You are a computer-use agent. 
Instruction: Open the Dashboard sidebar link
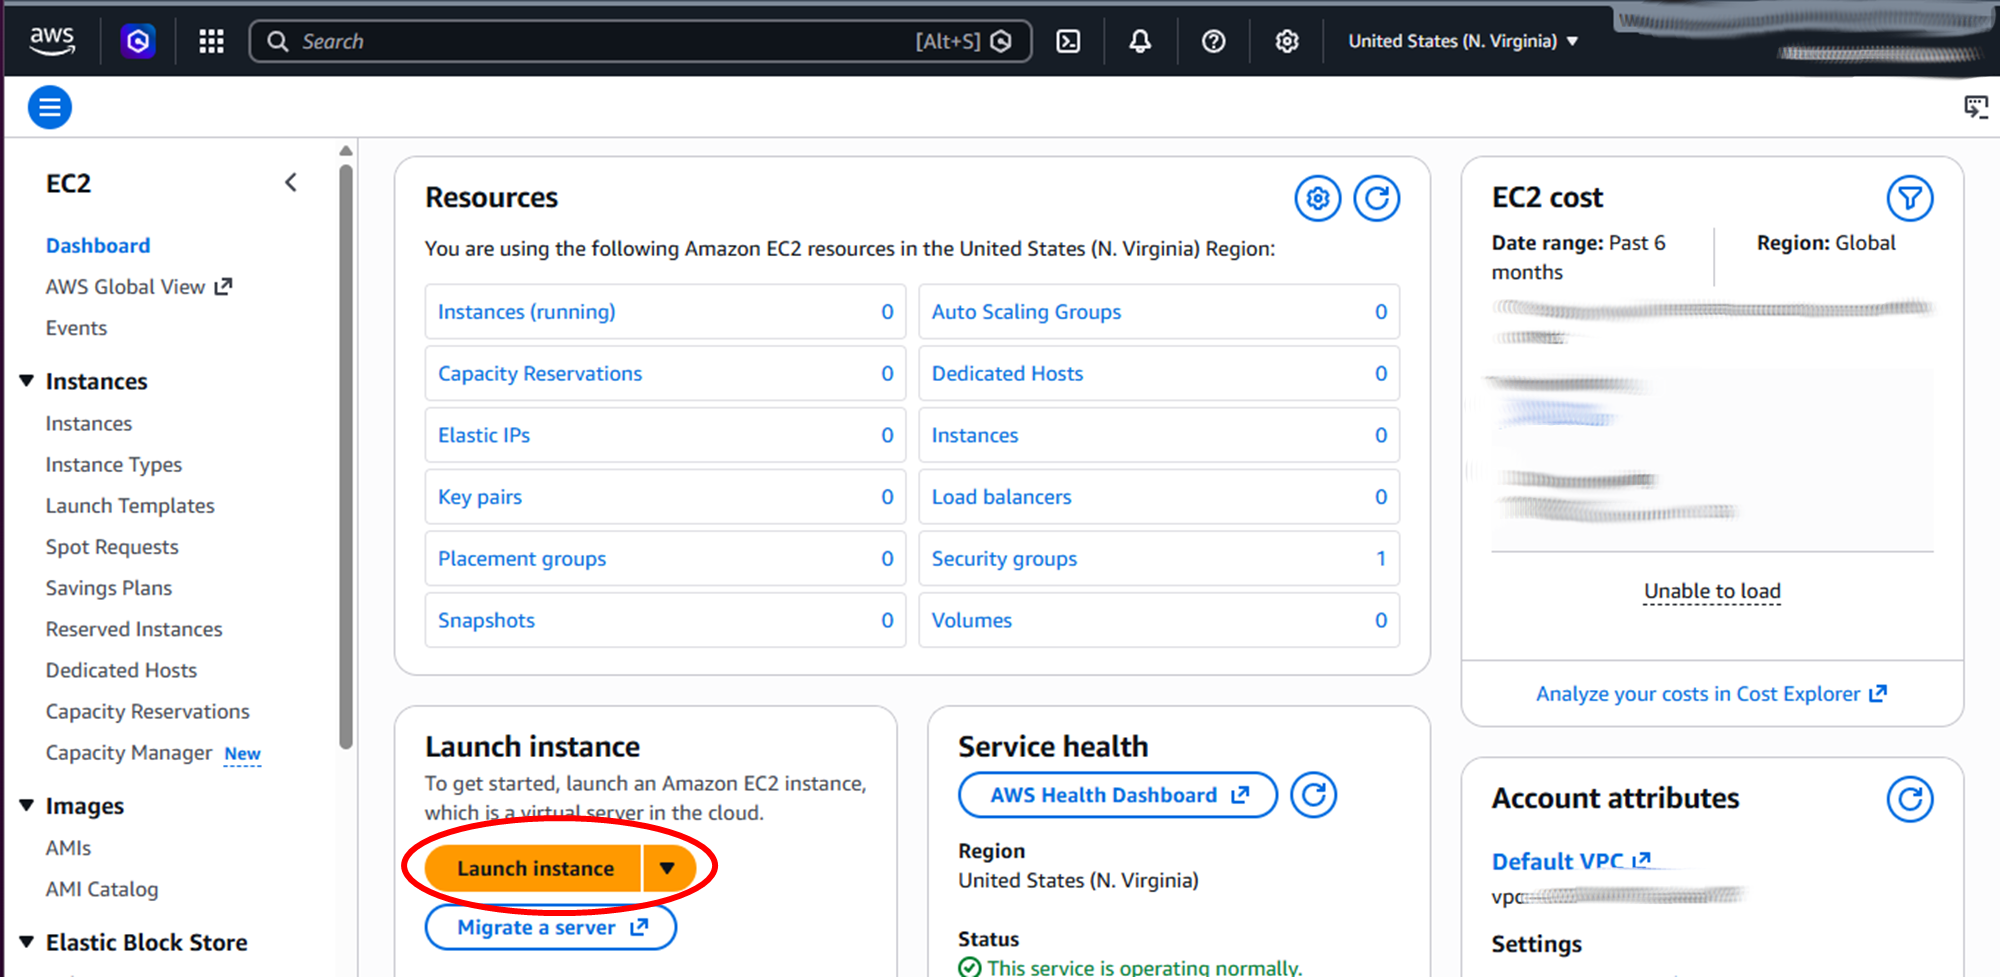pos(98,245)
